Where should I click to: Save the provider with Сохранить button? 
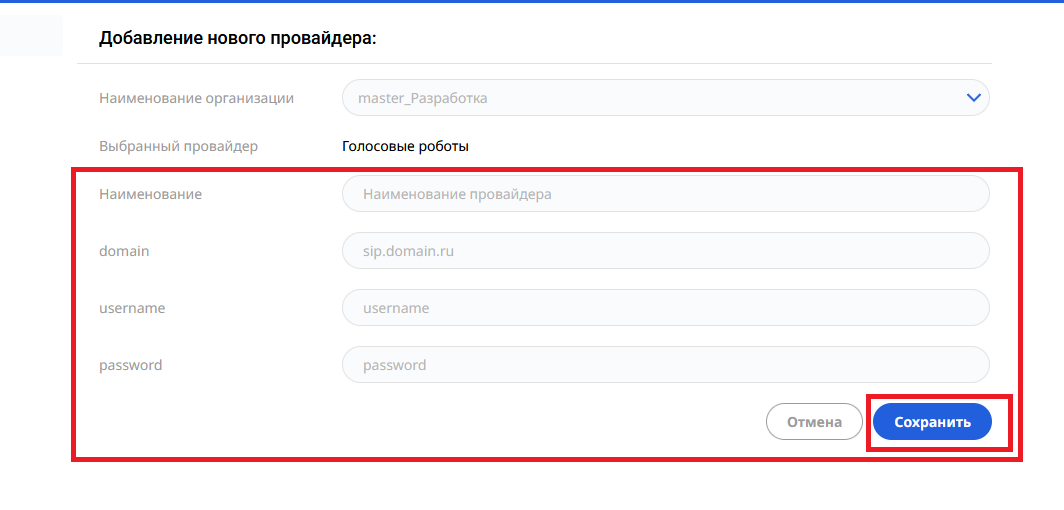(932, 422)
